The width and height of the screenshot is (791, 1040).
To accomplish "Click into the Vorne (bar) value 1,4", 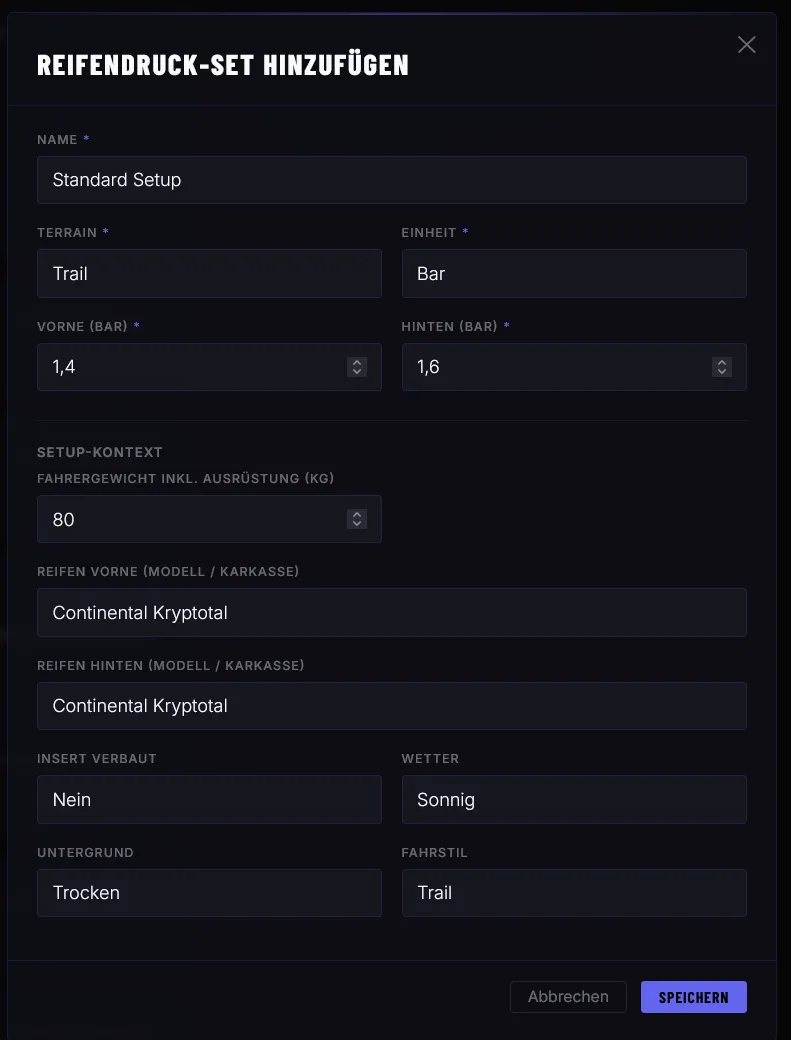I will (x=190, y=367).
